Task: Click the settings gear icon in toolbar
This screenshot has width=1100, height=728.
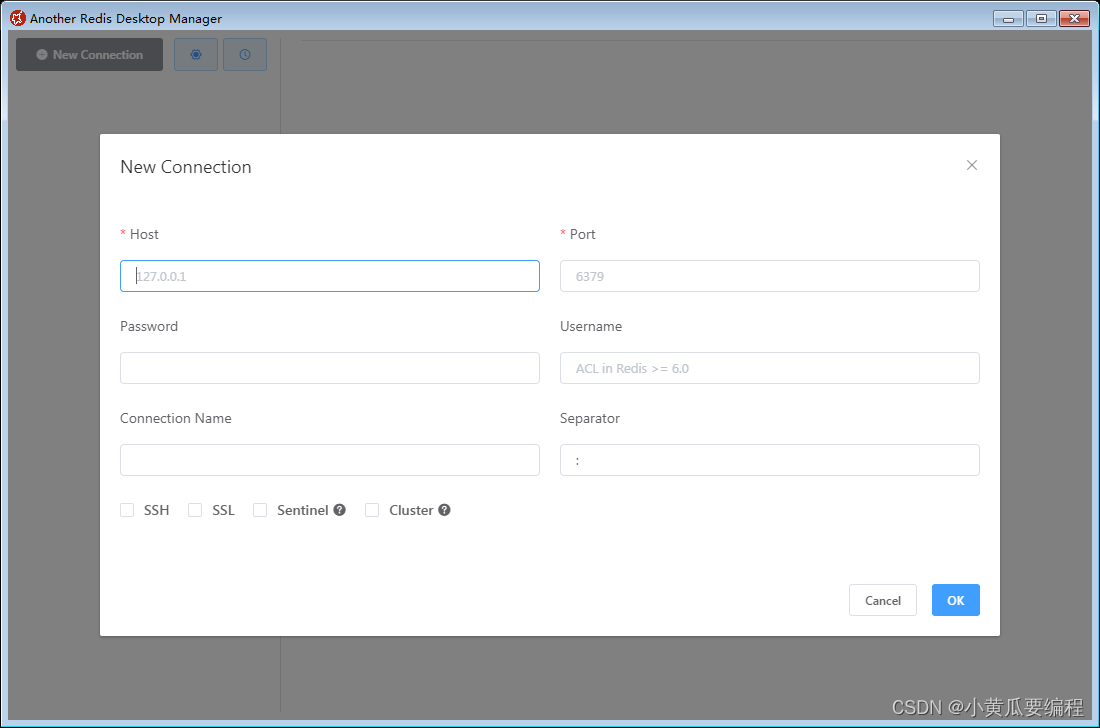Action: (x=196, y=55)
